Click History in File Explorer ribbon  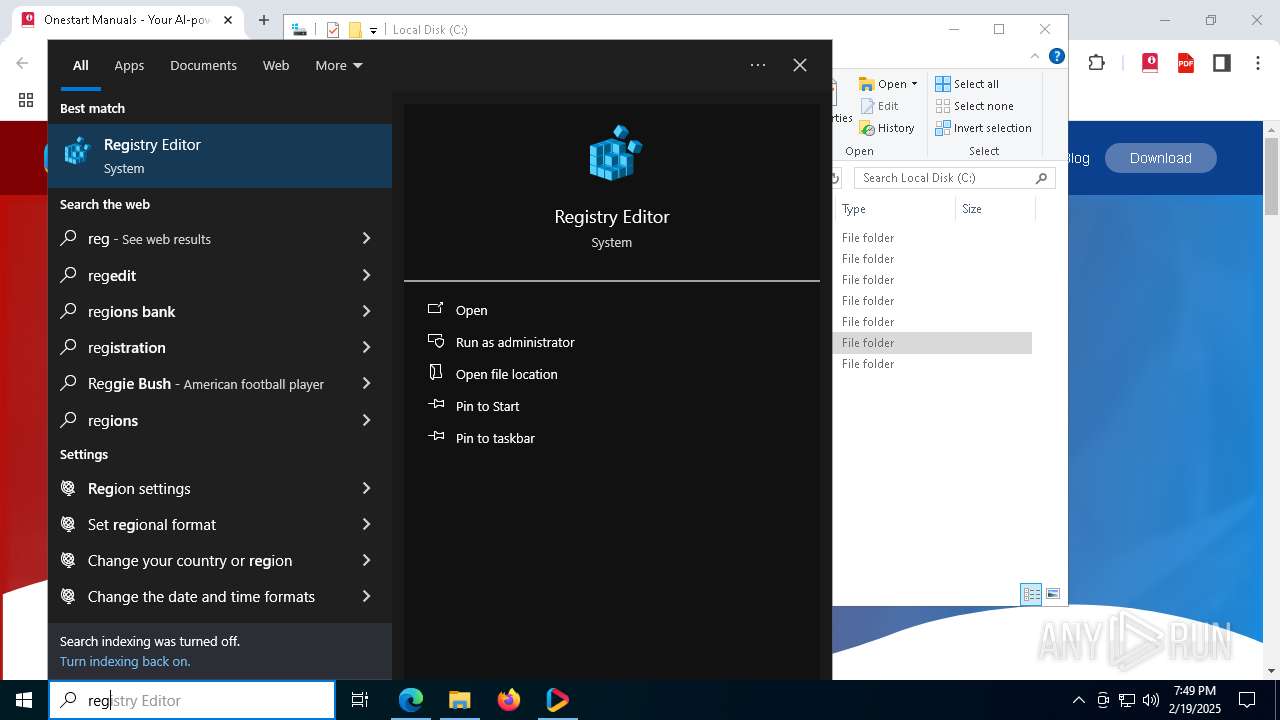pos(887,128)
